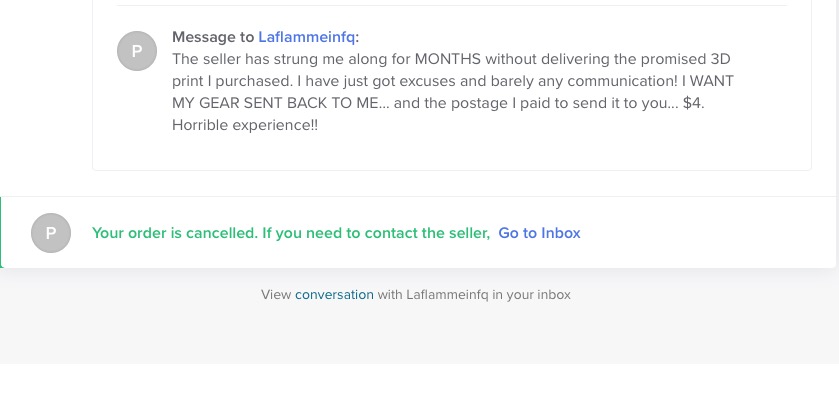Click the divider line above the message
The image size is (839, 398).
coord(452,5)
